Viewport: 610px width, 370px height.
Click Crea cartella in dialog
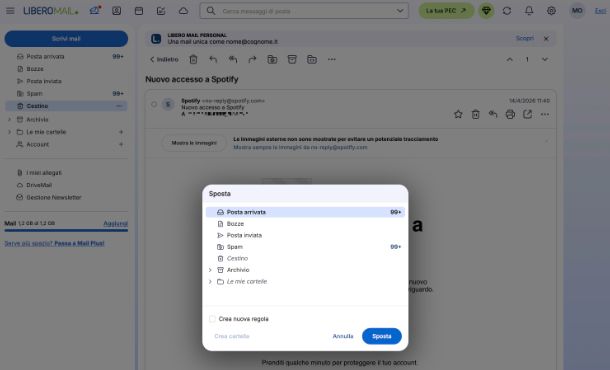pyautogui.click(x=232, y=336)
